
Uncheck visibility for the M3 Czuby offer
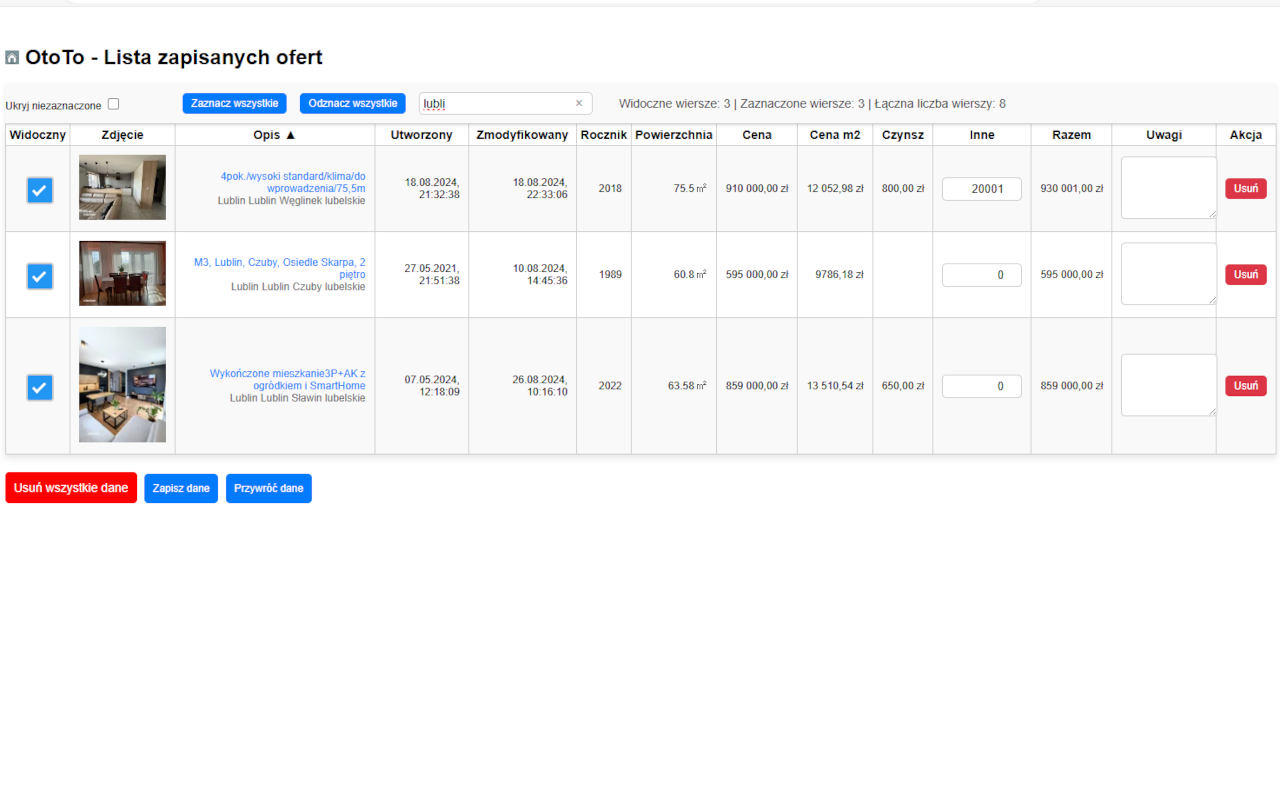coord(40,275)
